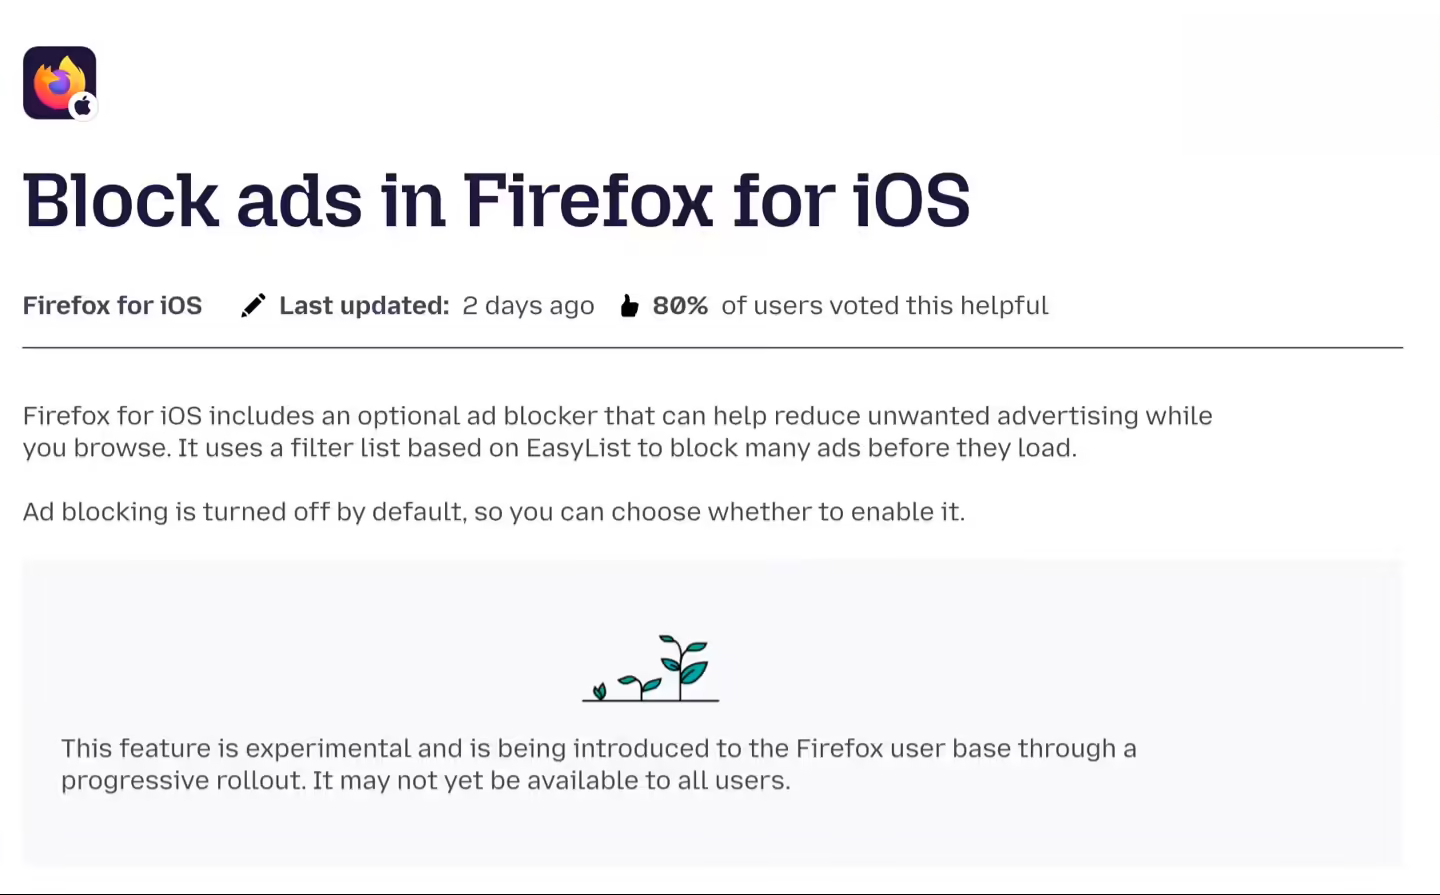Click the Firefox for iOS app icon

[x=60, y=83]
